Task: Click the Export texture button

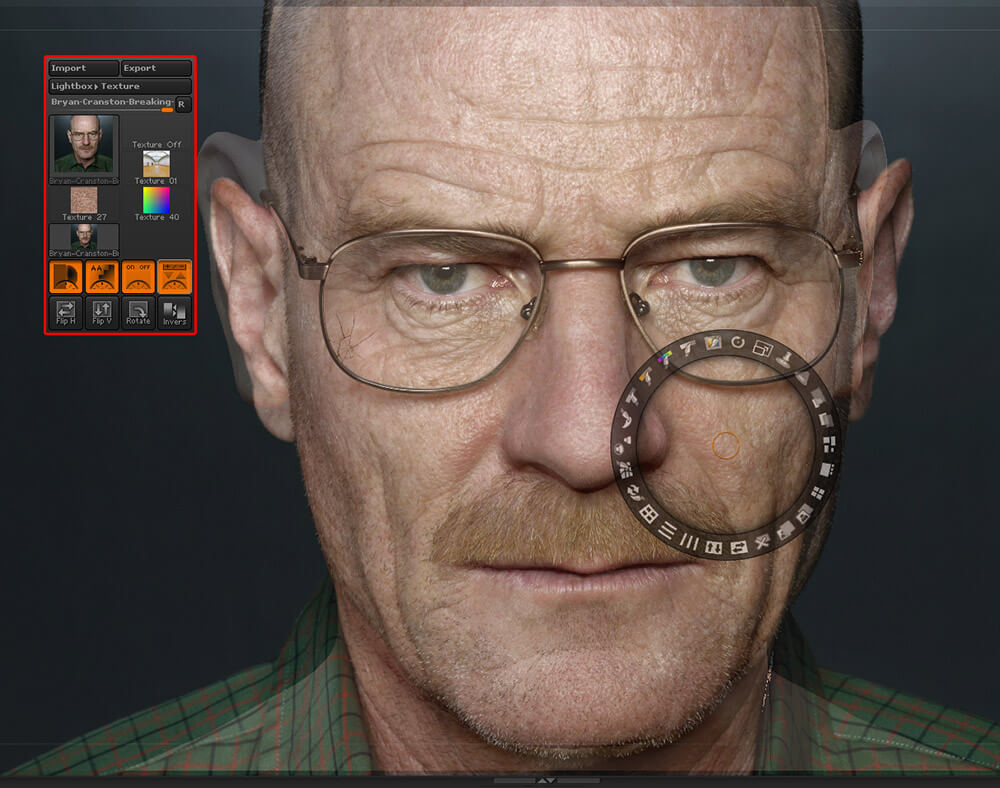Action: [156, 68]
